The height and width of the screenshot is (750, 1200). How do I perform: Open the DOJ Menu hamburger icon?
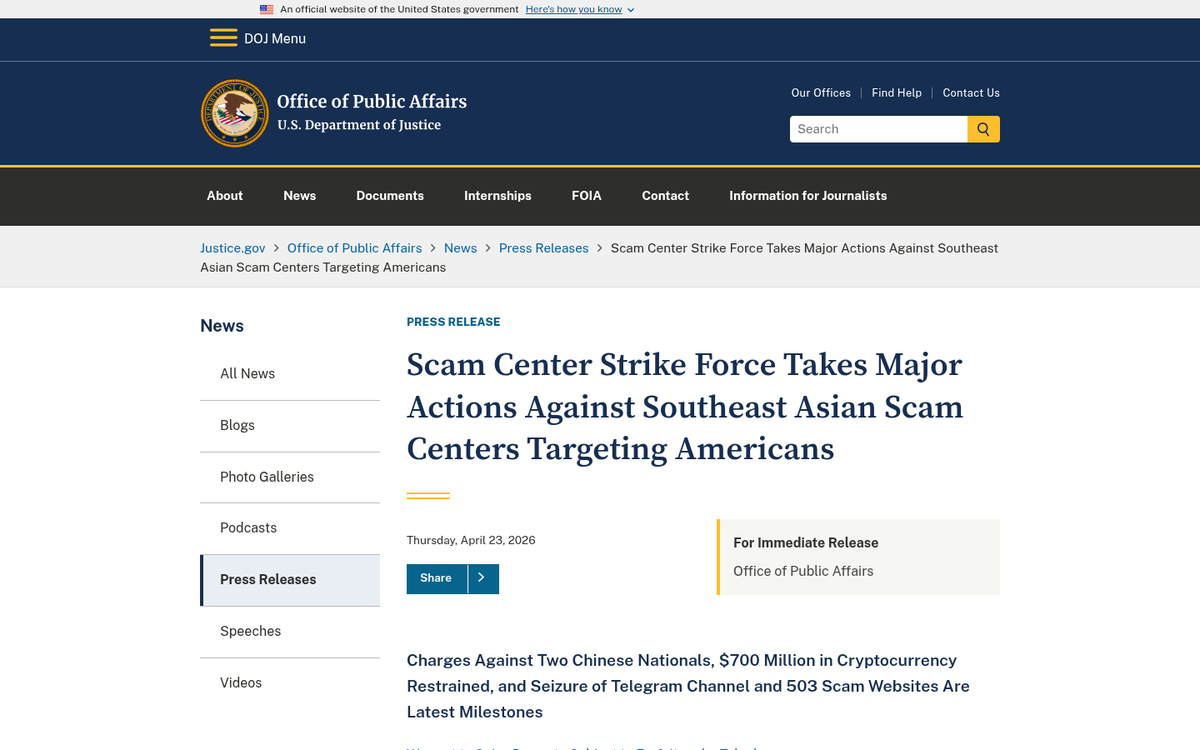click(x=223, y=38)
